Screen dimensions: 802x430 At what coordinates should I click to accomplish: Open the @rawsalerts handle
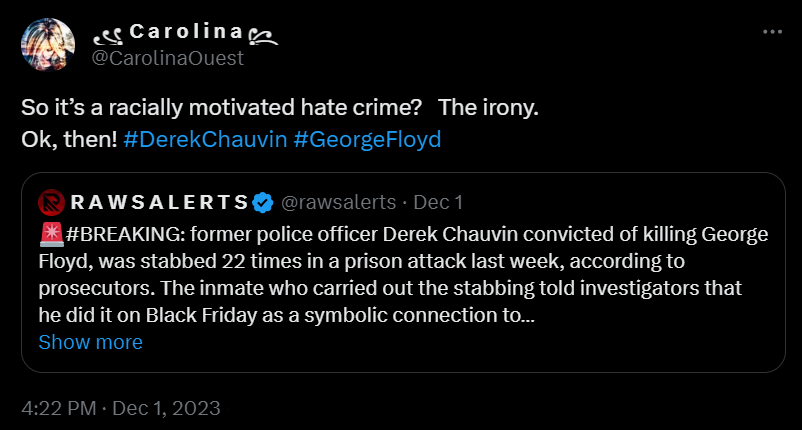pyautogui.click(x=339, y=203)
